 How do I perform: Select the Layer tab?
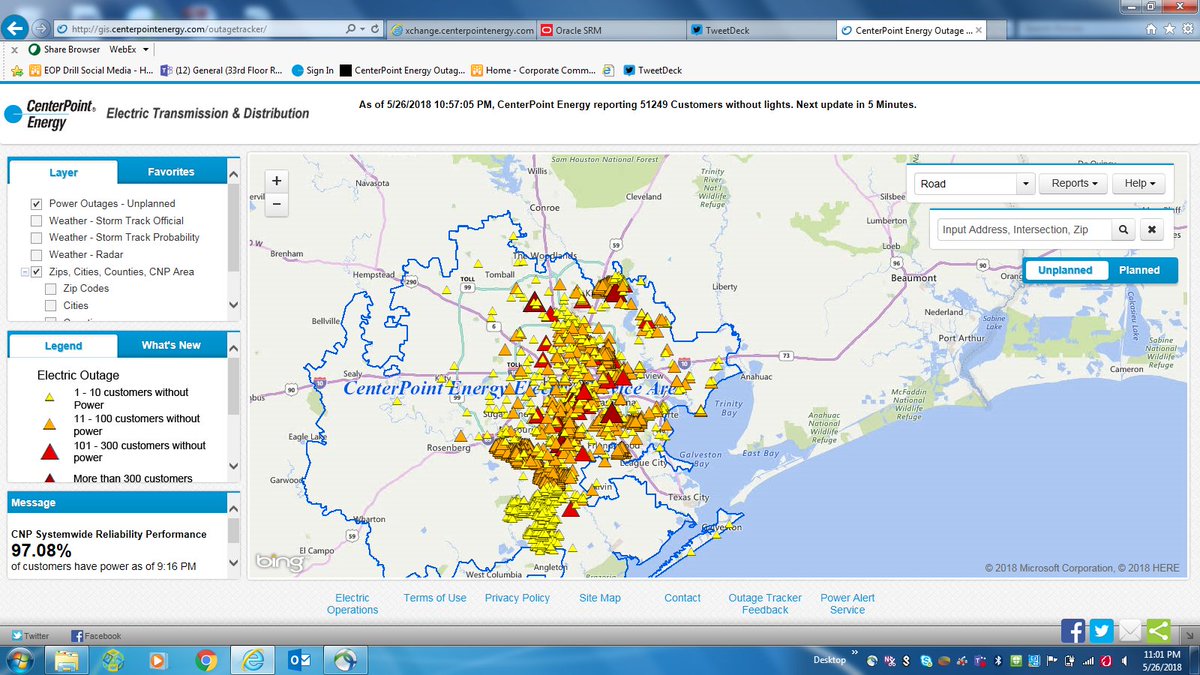coord(63,172)
